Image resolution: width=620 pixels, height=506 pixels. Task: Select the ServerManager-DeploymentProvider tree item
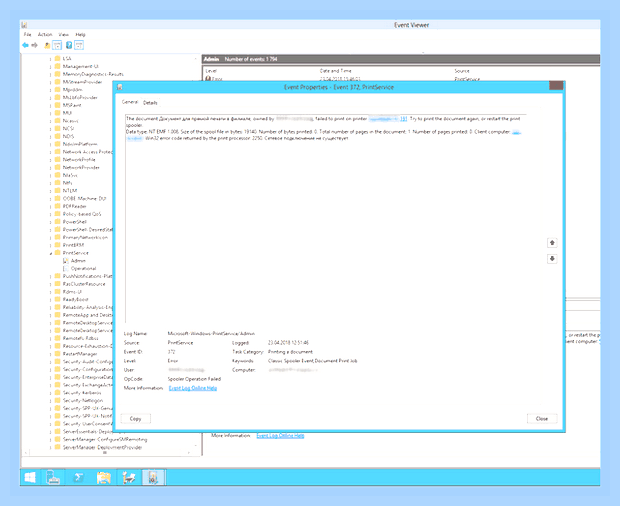pos(103,447)
